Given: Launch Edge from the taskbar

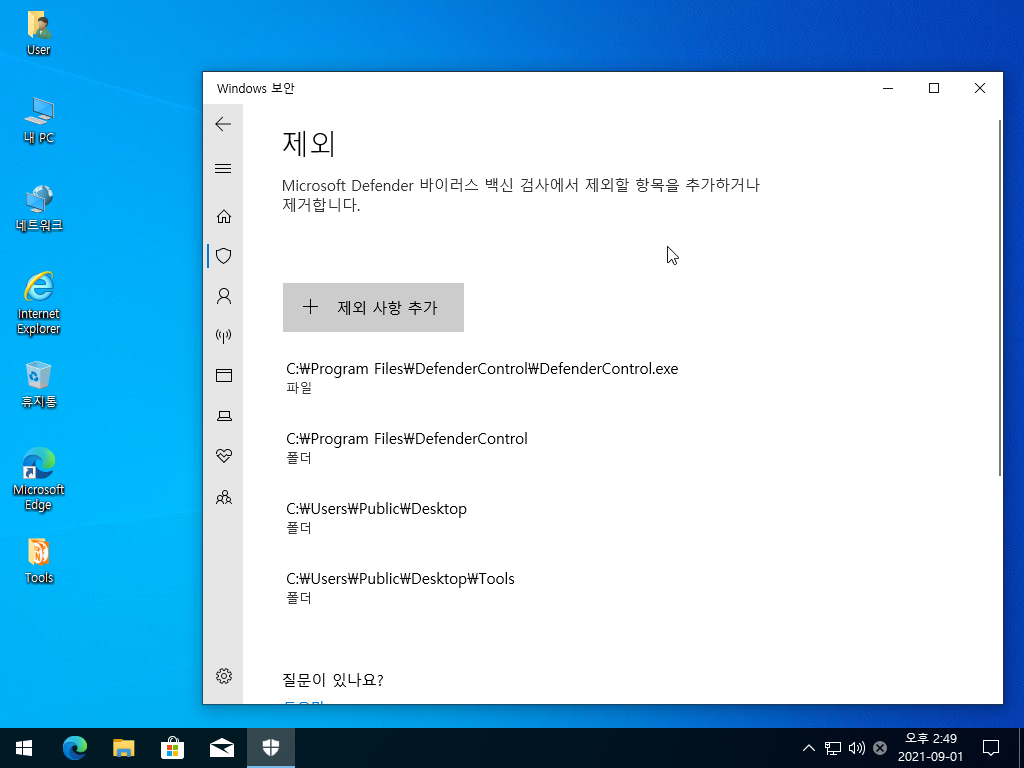Looking at the screenshot, I should [75, 748].
